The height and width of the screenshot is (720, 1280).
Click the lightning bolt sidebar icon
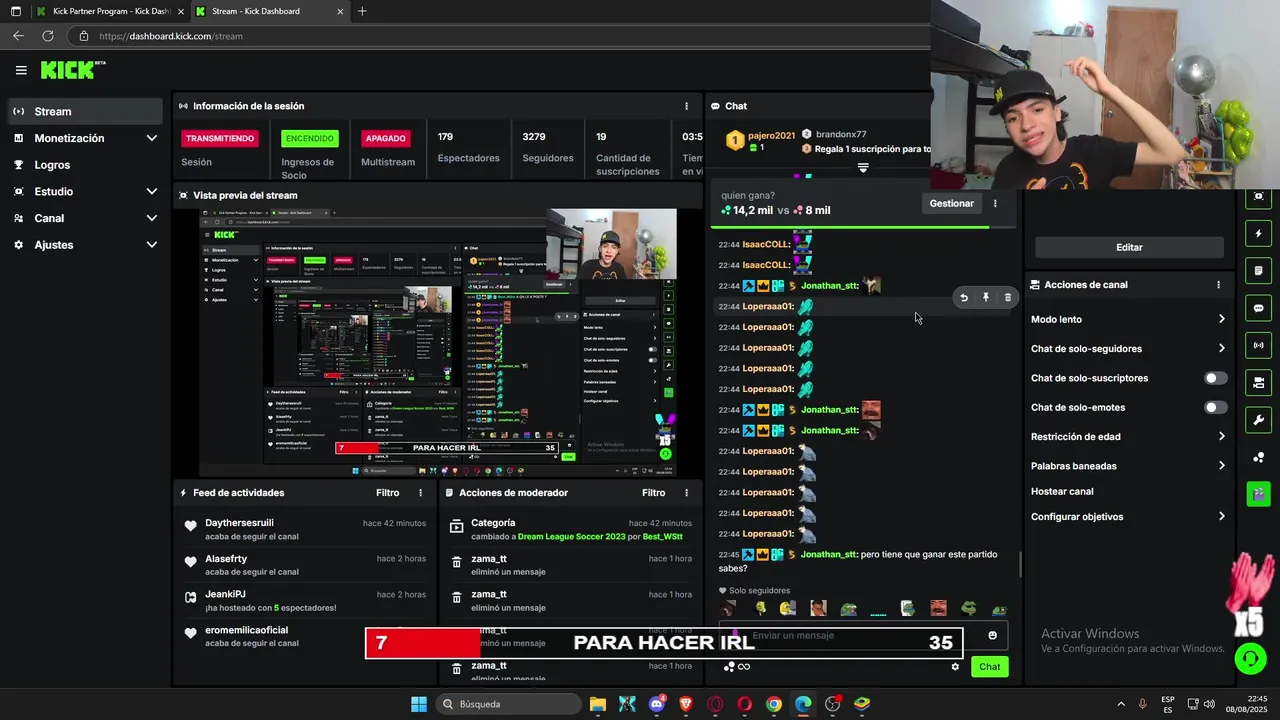pyautogui.click(x=1258, y=234)
